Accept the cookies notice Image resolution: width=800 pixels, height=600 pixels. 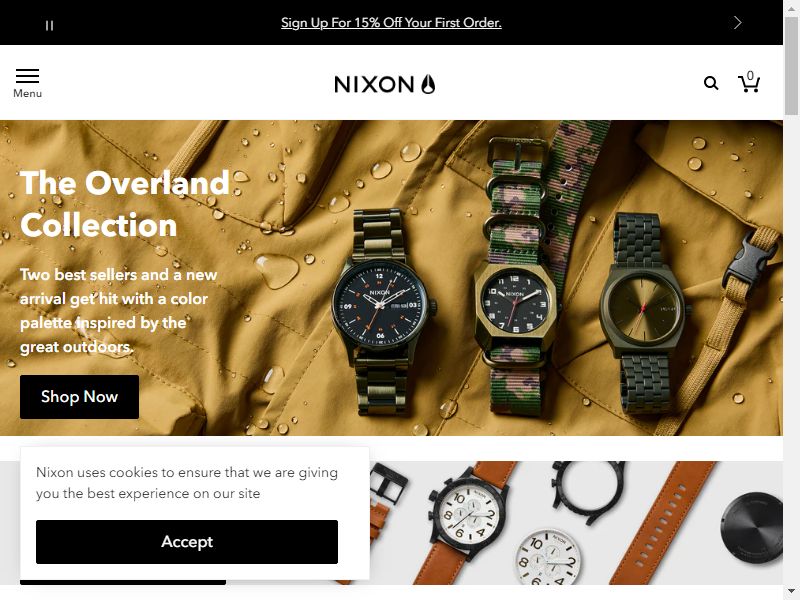(x=187, y=542)
